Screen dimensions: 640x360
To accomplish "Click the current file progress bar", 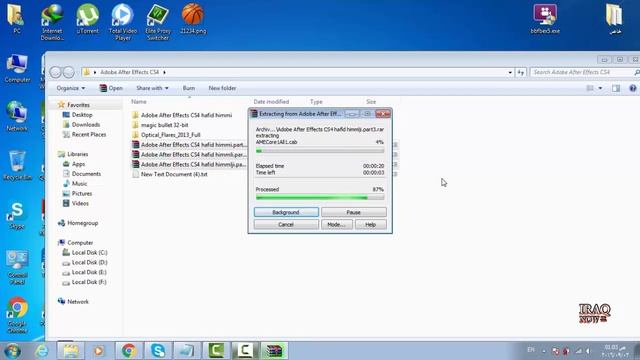I will click(x=320, y=151).
